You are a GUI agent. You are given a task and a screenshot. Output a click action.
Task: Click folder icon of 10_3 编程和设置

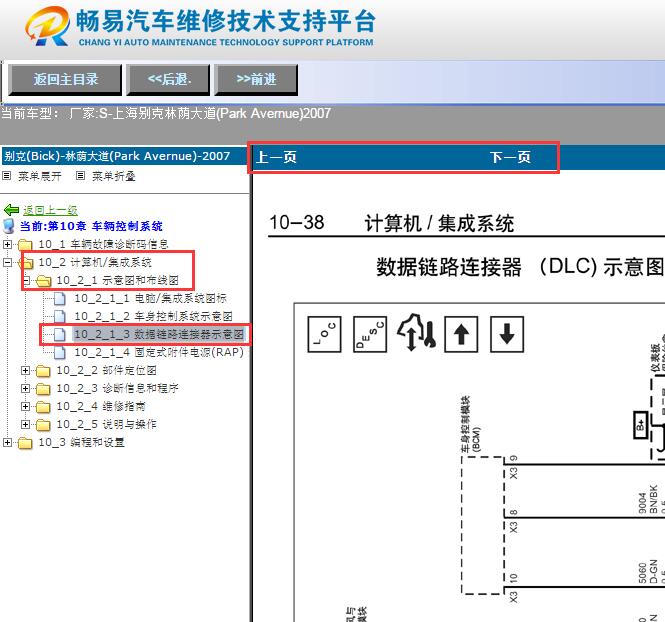[25, 443]
